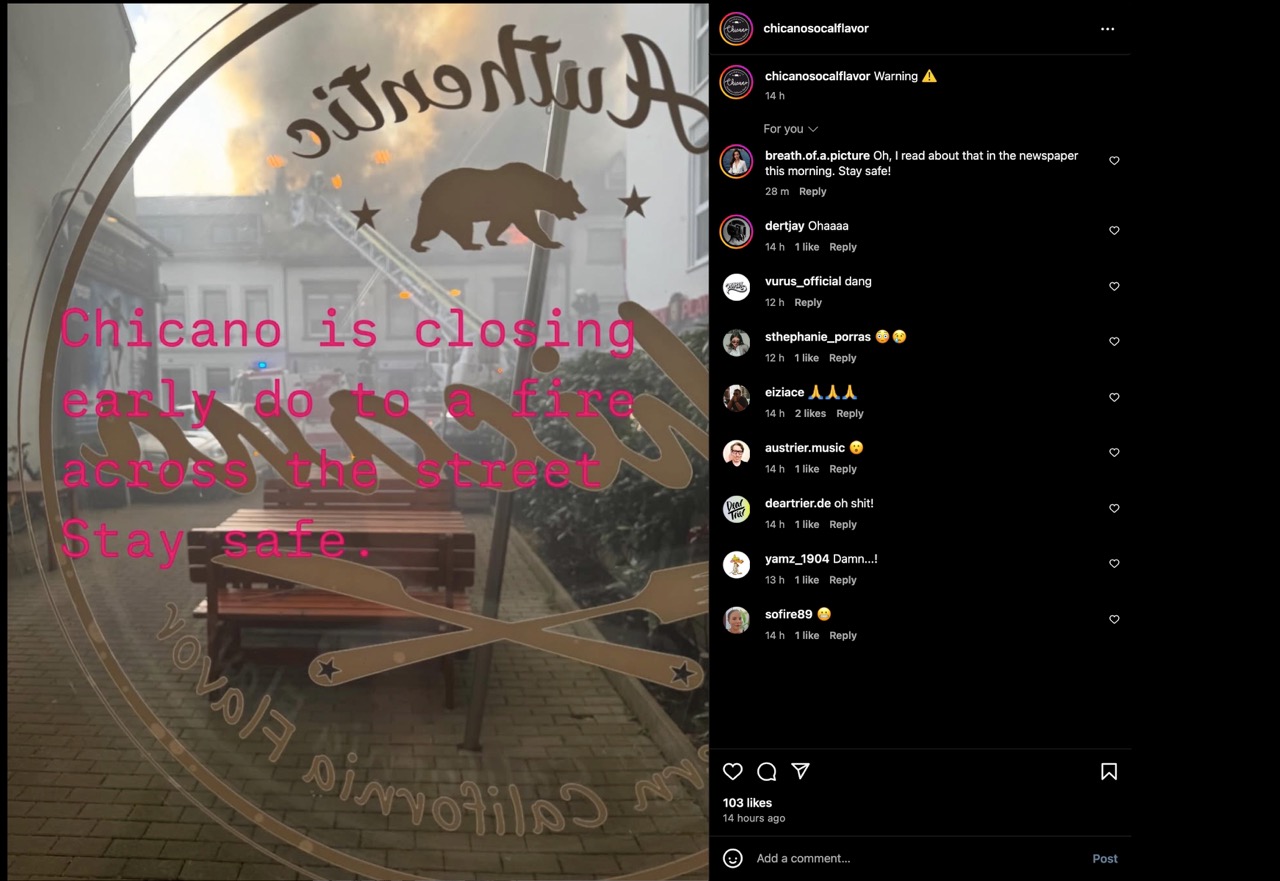View the 2 likes on eiziace's comment

coord(810,414)
